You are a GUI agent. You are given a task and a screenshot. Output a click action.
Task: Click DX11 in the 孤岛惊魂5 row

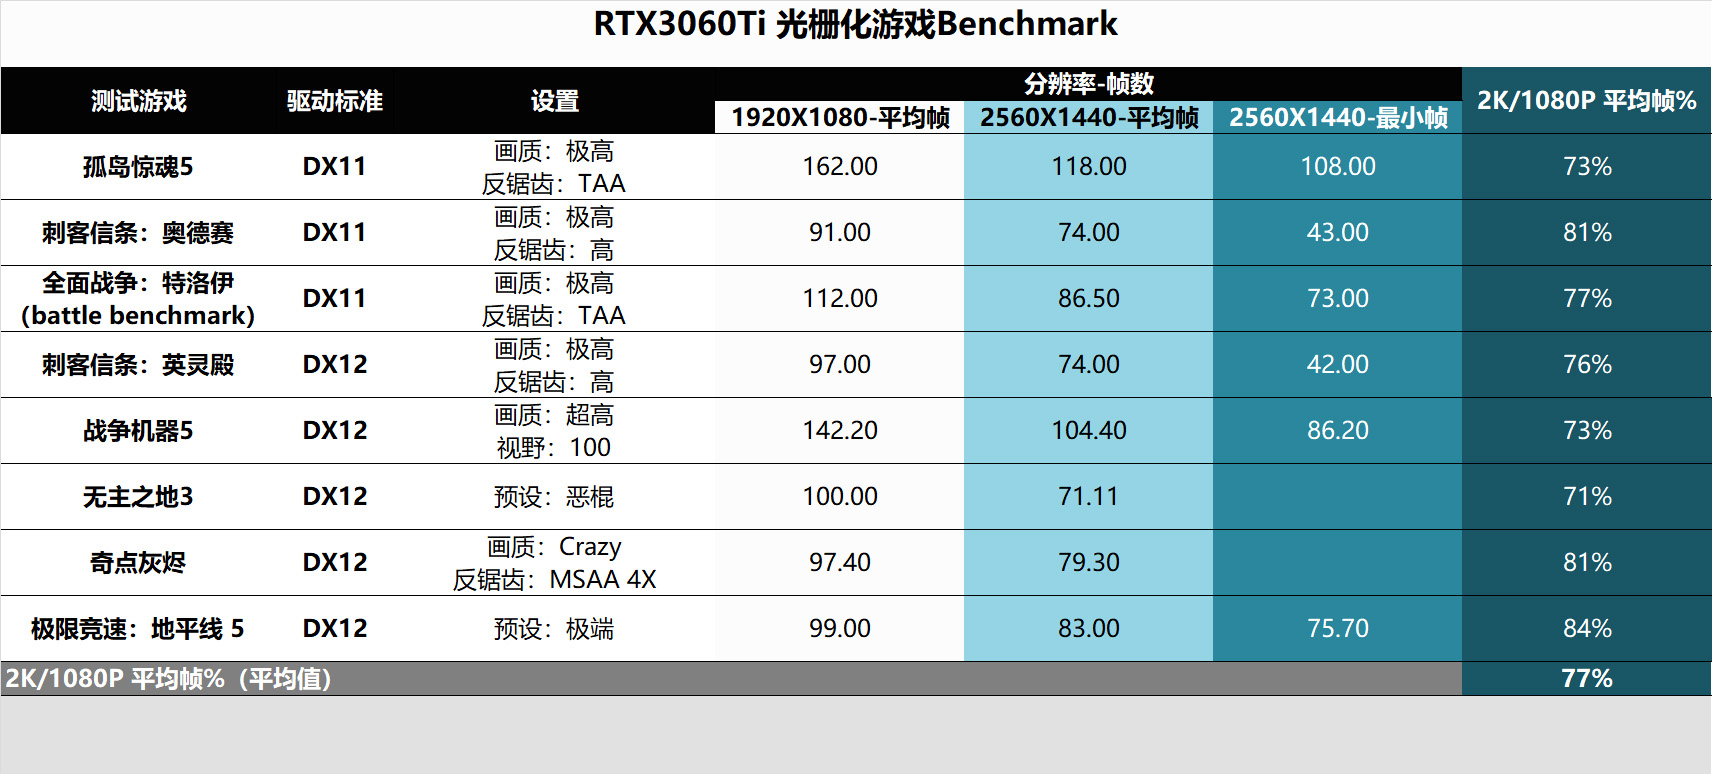click(x=335, y=167)
